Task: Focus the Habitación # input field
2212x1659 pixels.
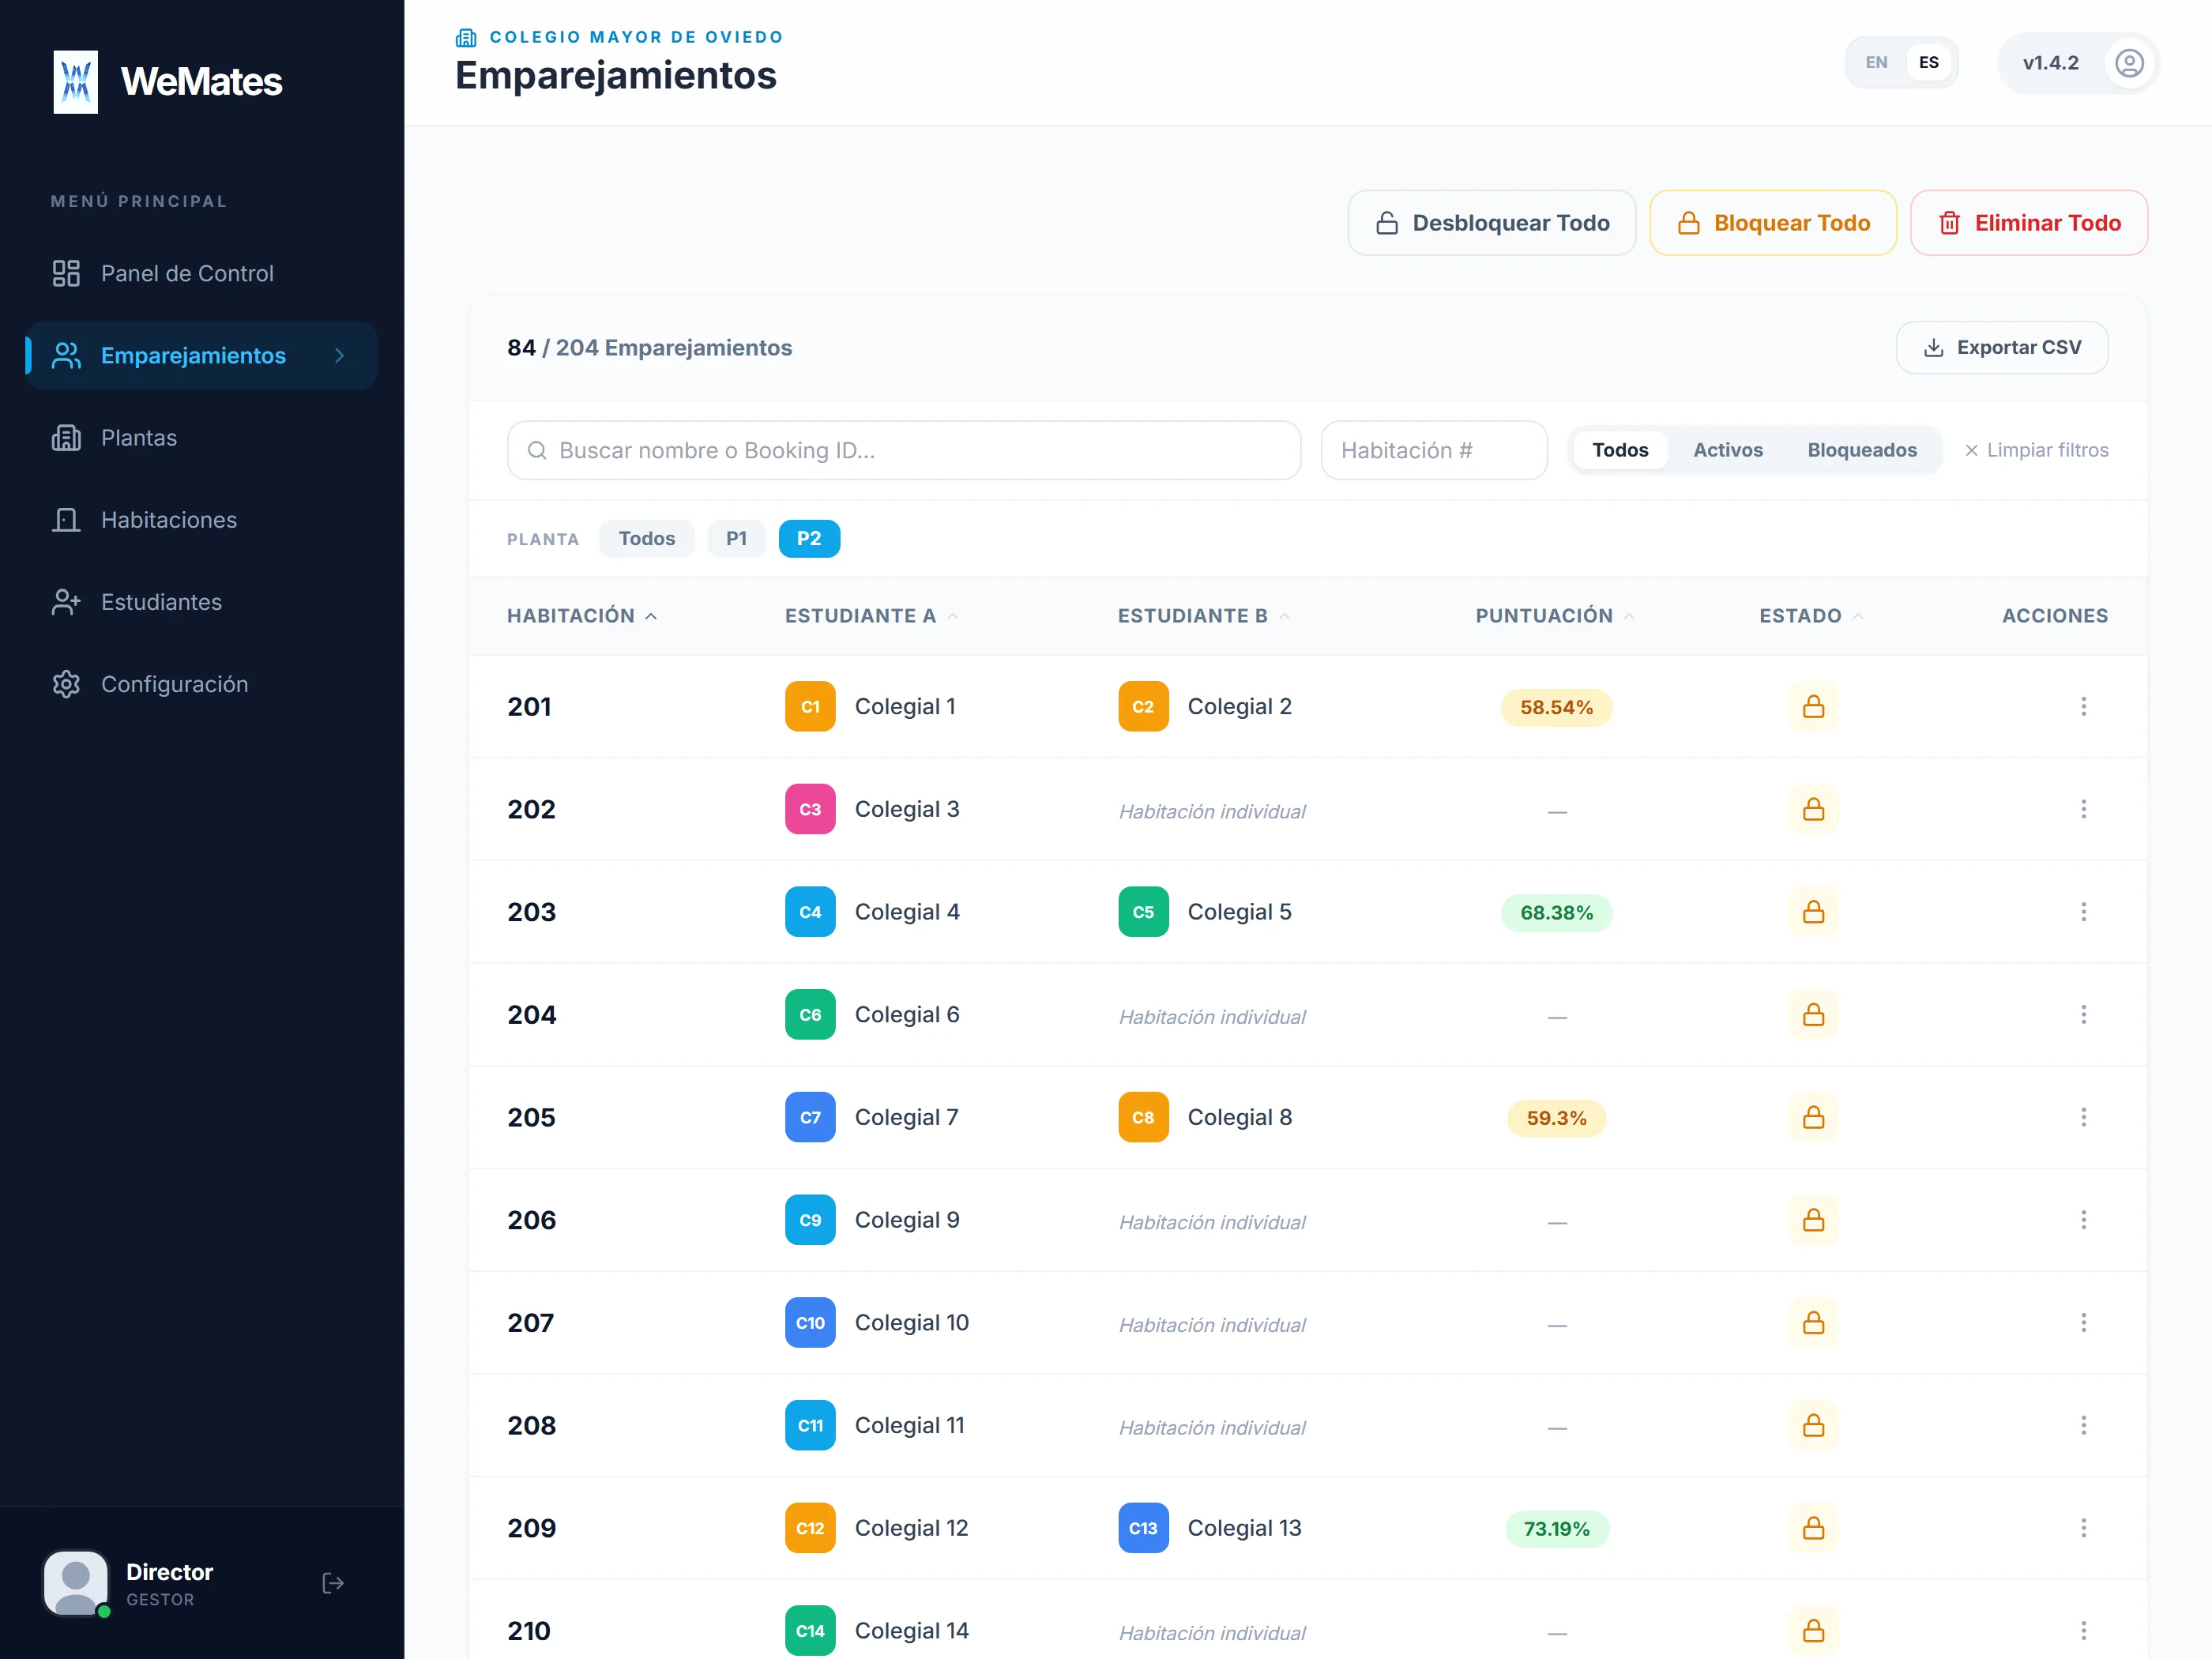Action: (1434, 451)
